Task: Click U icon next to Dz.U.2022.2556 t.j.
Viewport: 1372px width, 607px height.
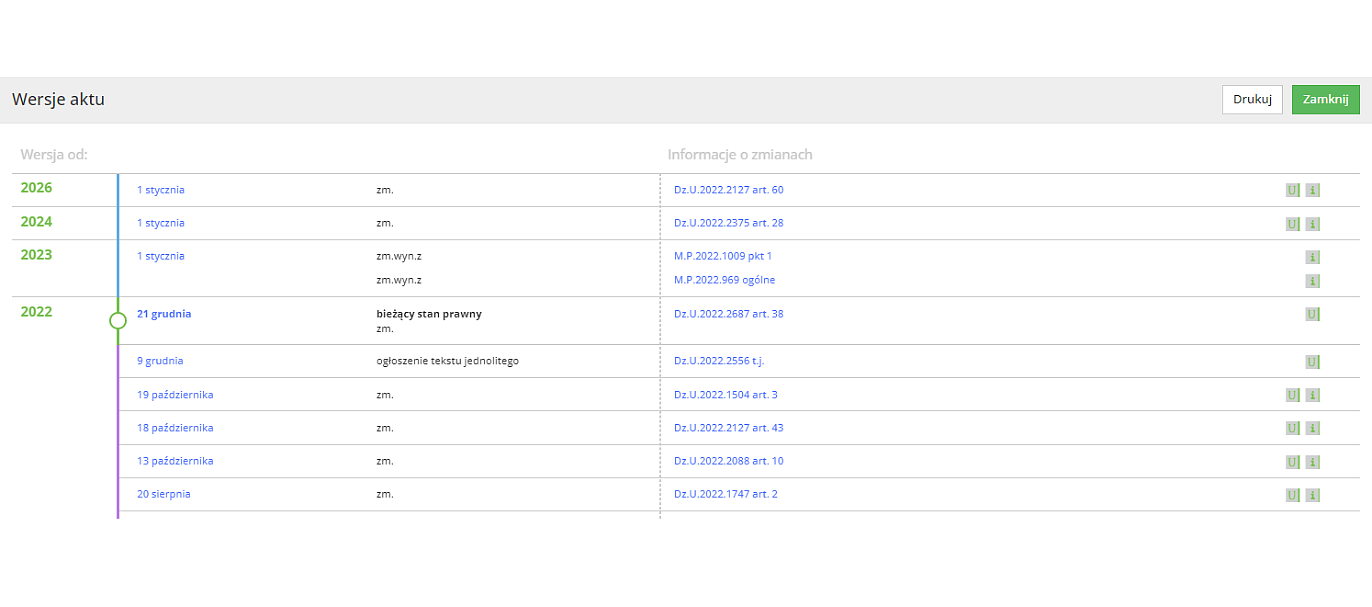Action: [x=1312, y=362]
